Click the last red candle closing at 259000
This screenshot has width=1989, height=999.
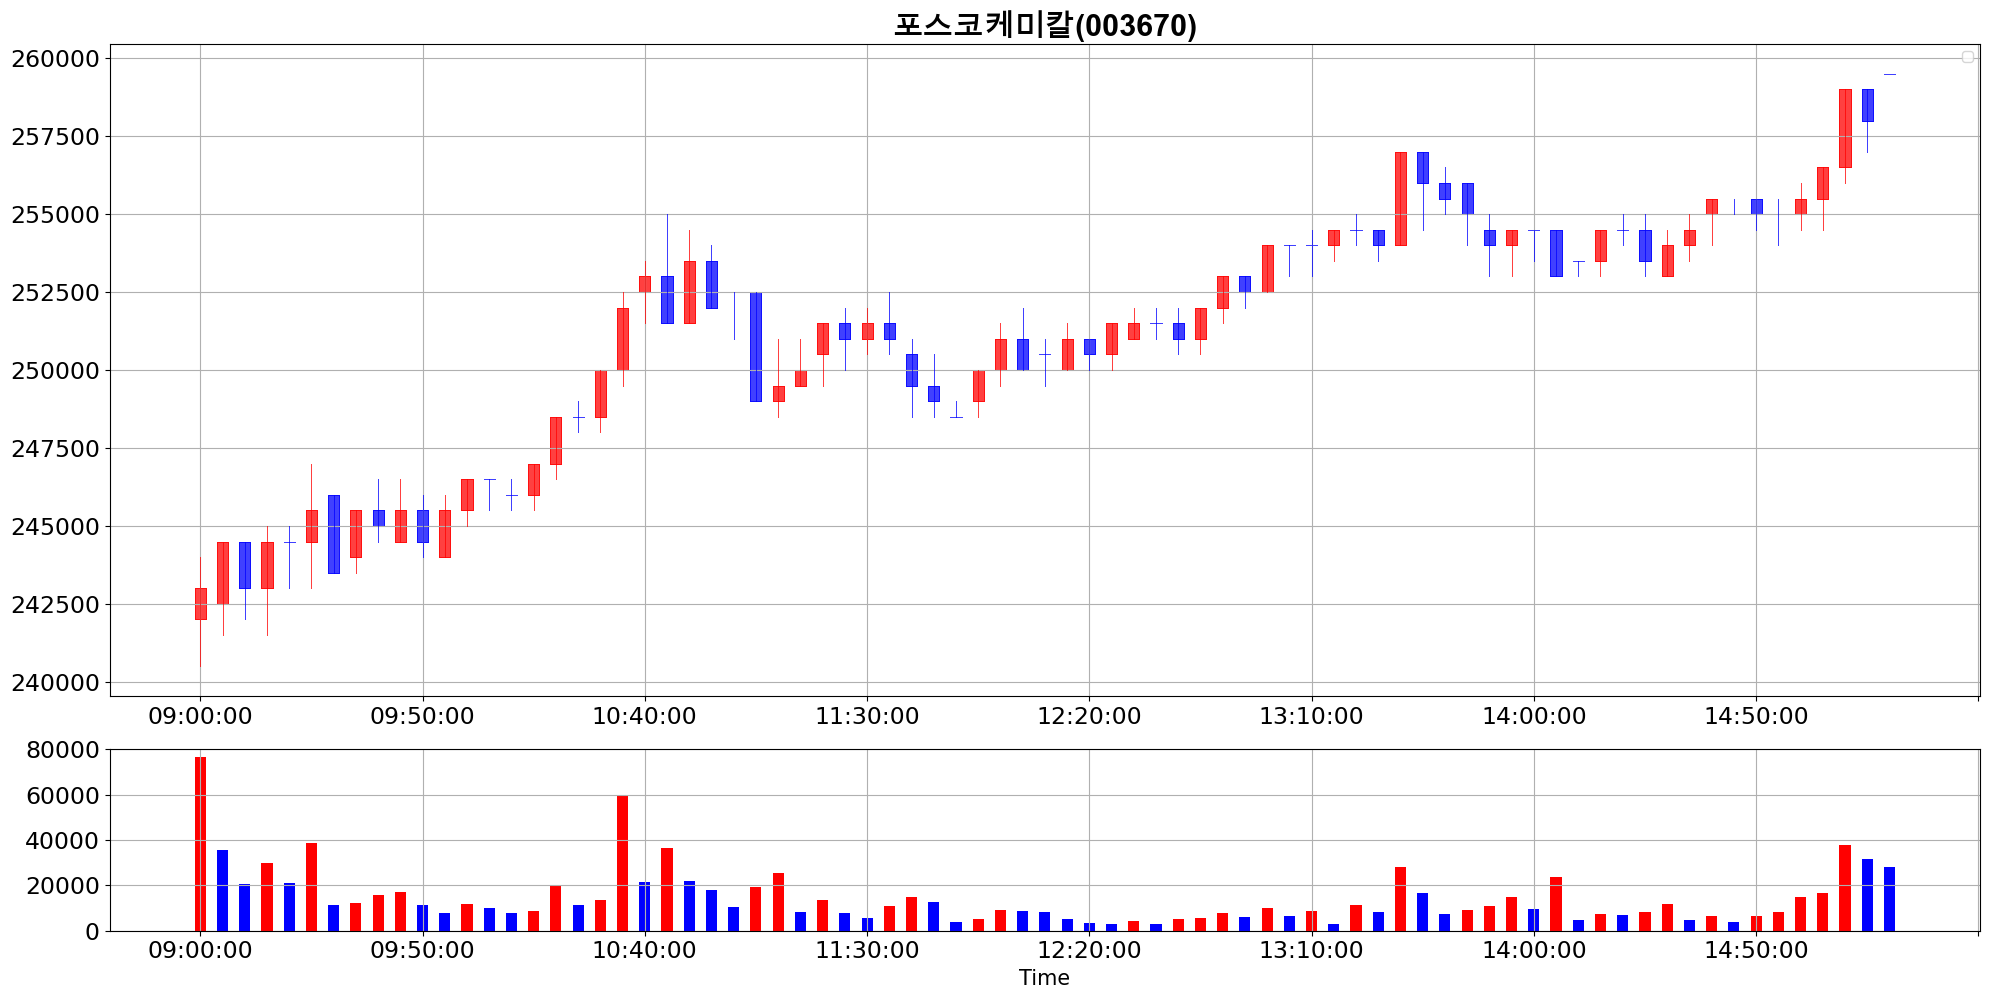click(x=1845, y=128)
